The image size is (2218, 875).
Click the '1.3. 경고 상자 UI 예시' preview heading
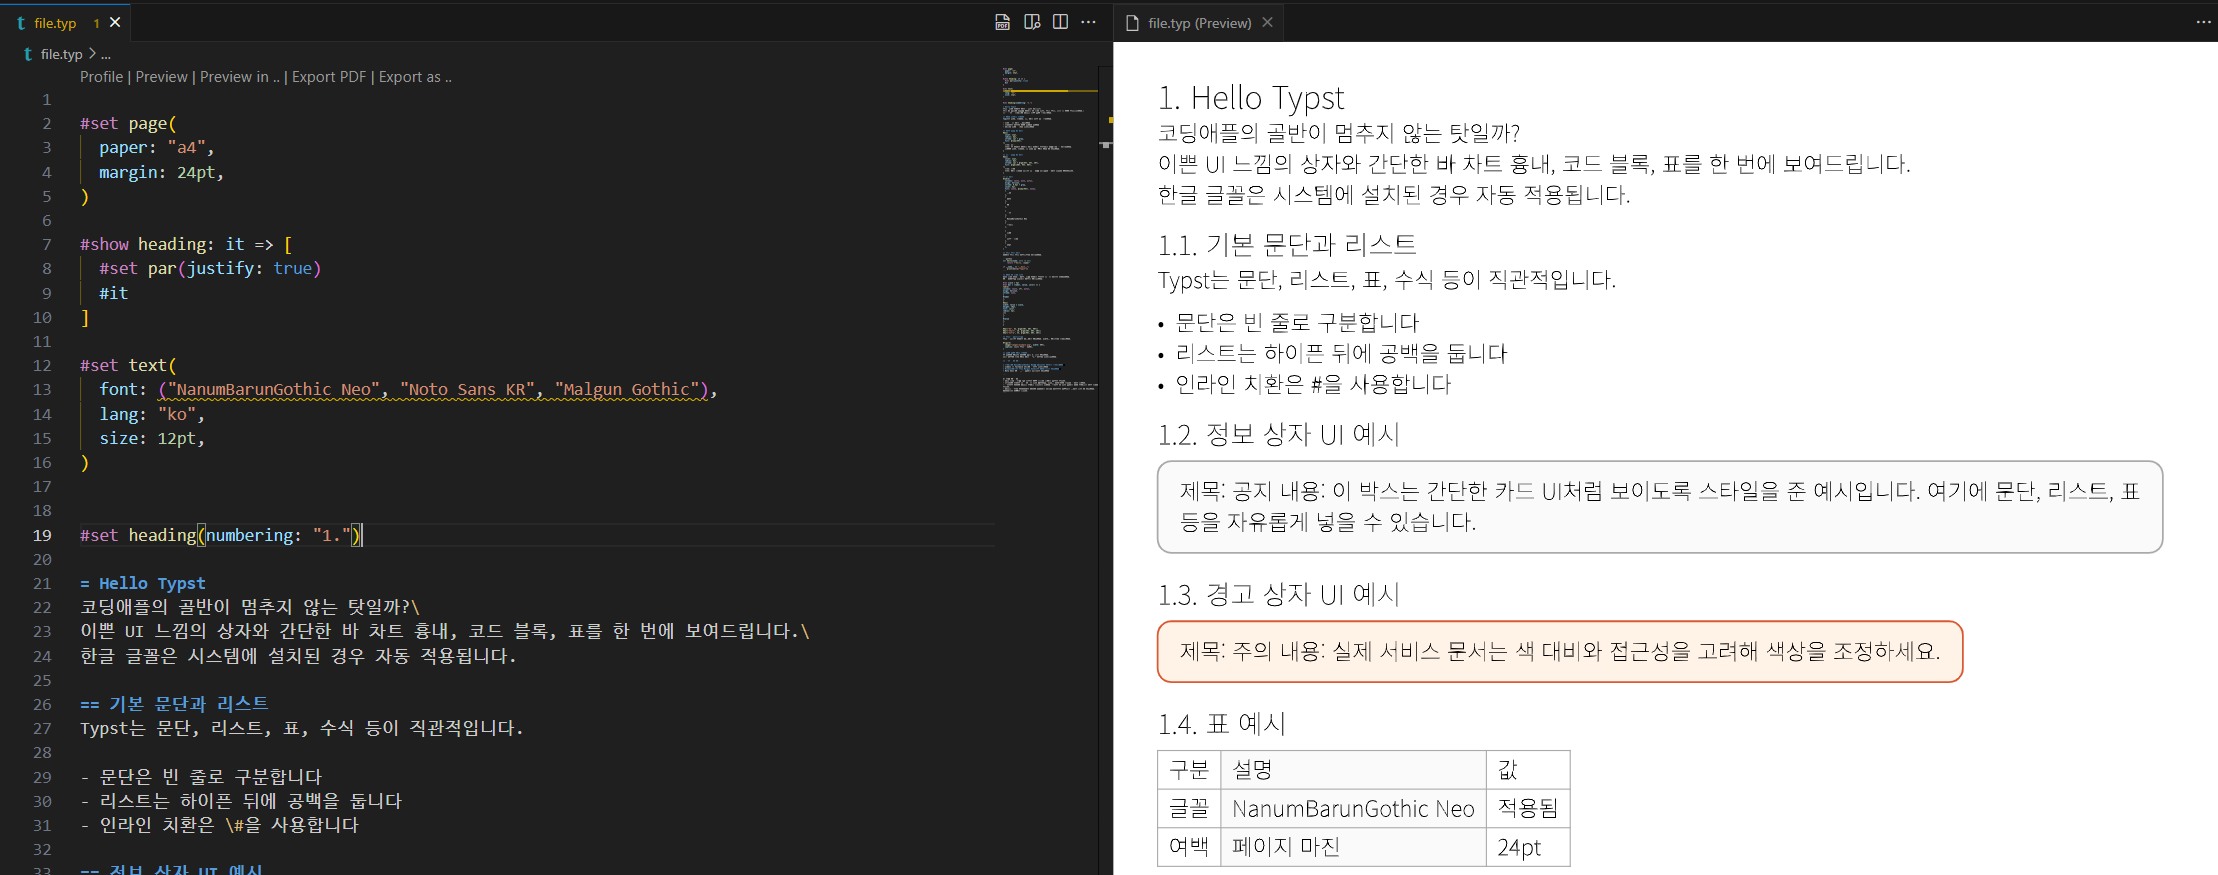pyautogui.click(x=1279, y=595)
